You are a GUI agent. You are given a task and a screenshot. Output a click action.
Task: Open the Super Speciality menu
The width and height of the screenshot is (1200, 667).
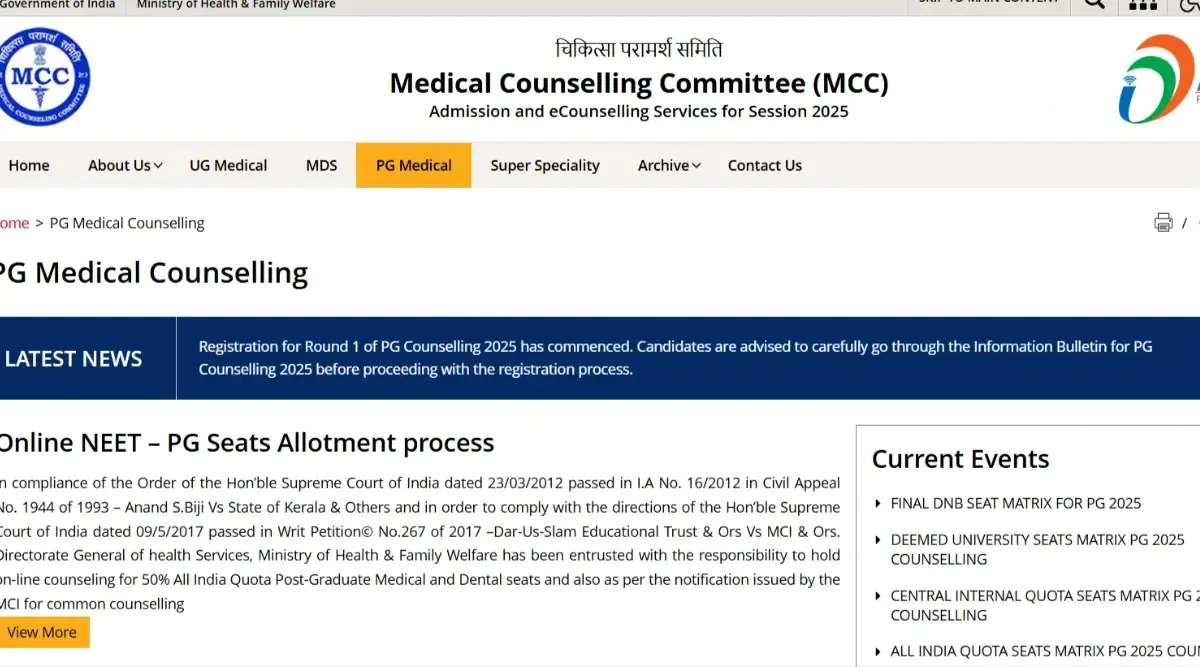coord(545,166)
